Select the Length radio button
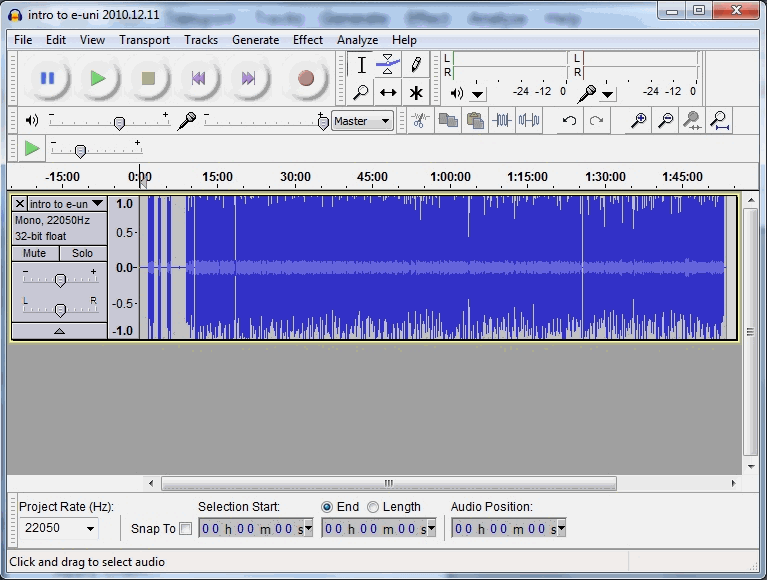Viewport: 767px width, 580px height. click(x=373, y=507)
